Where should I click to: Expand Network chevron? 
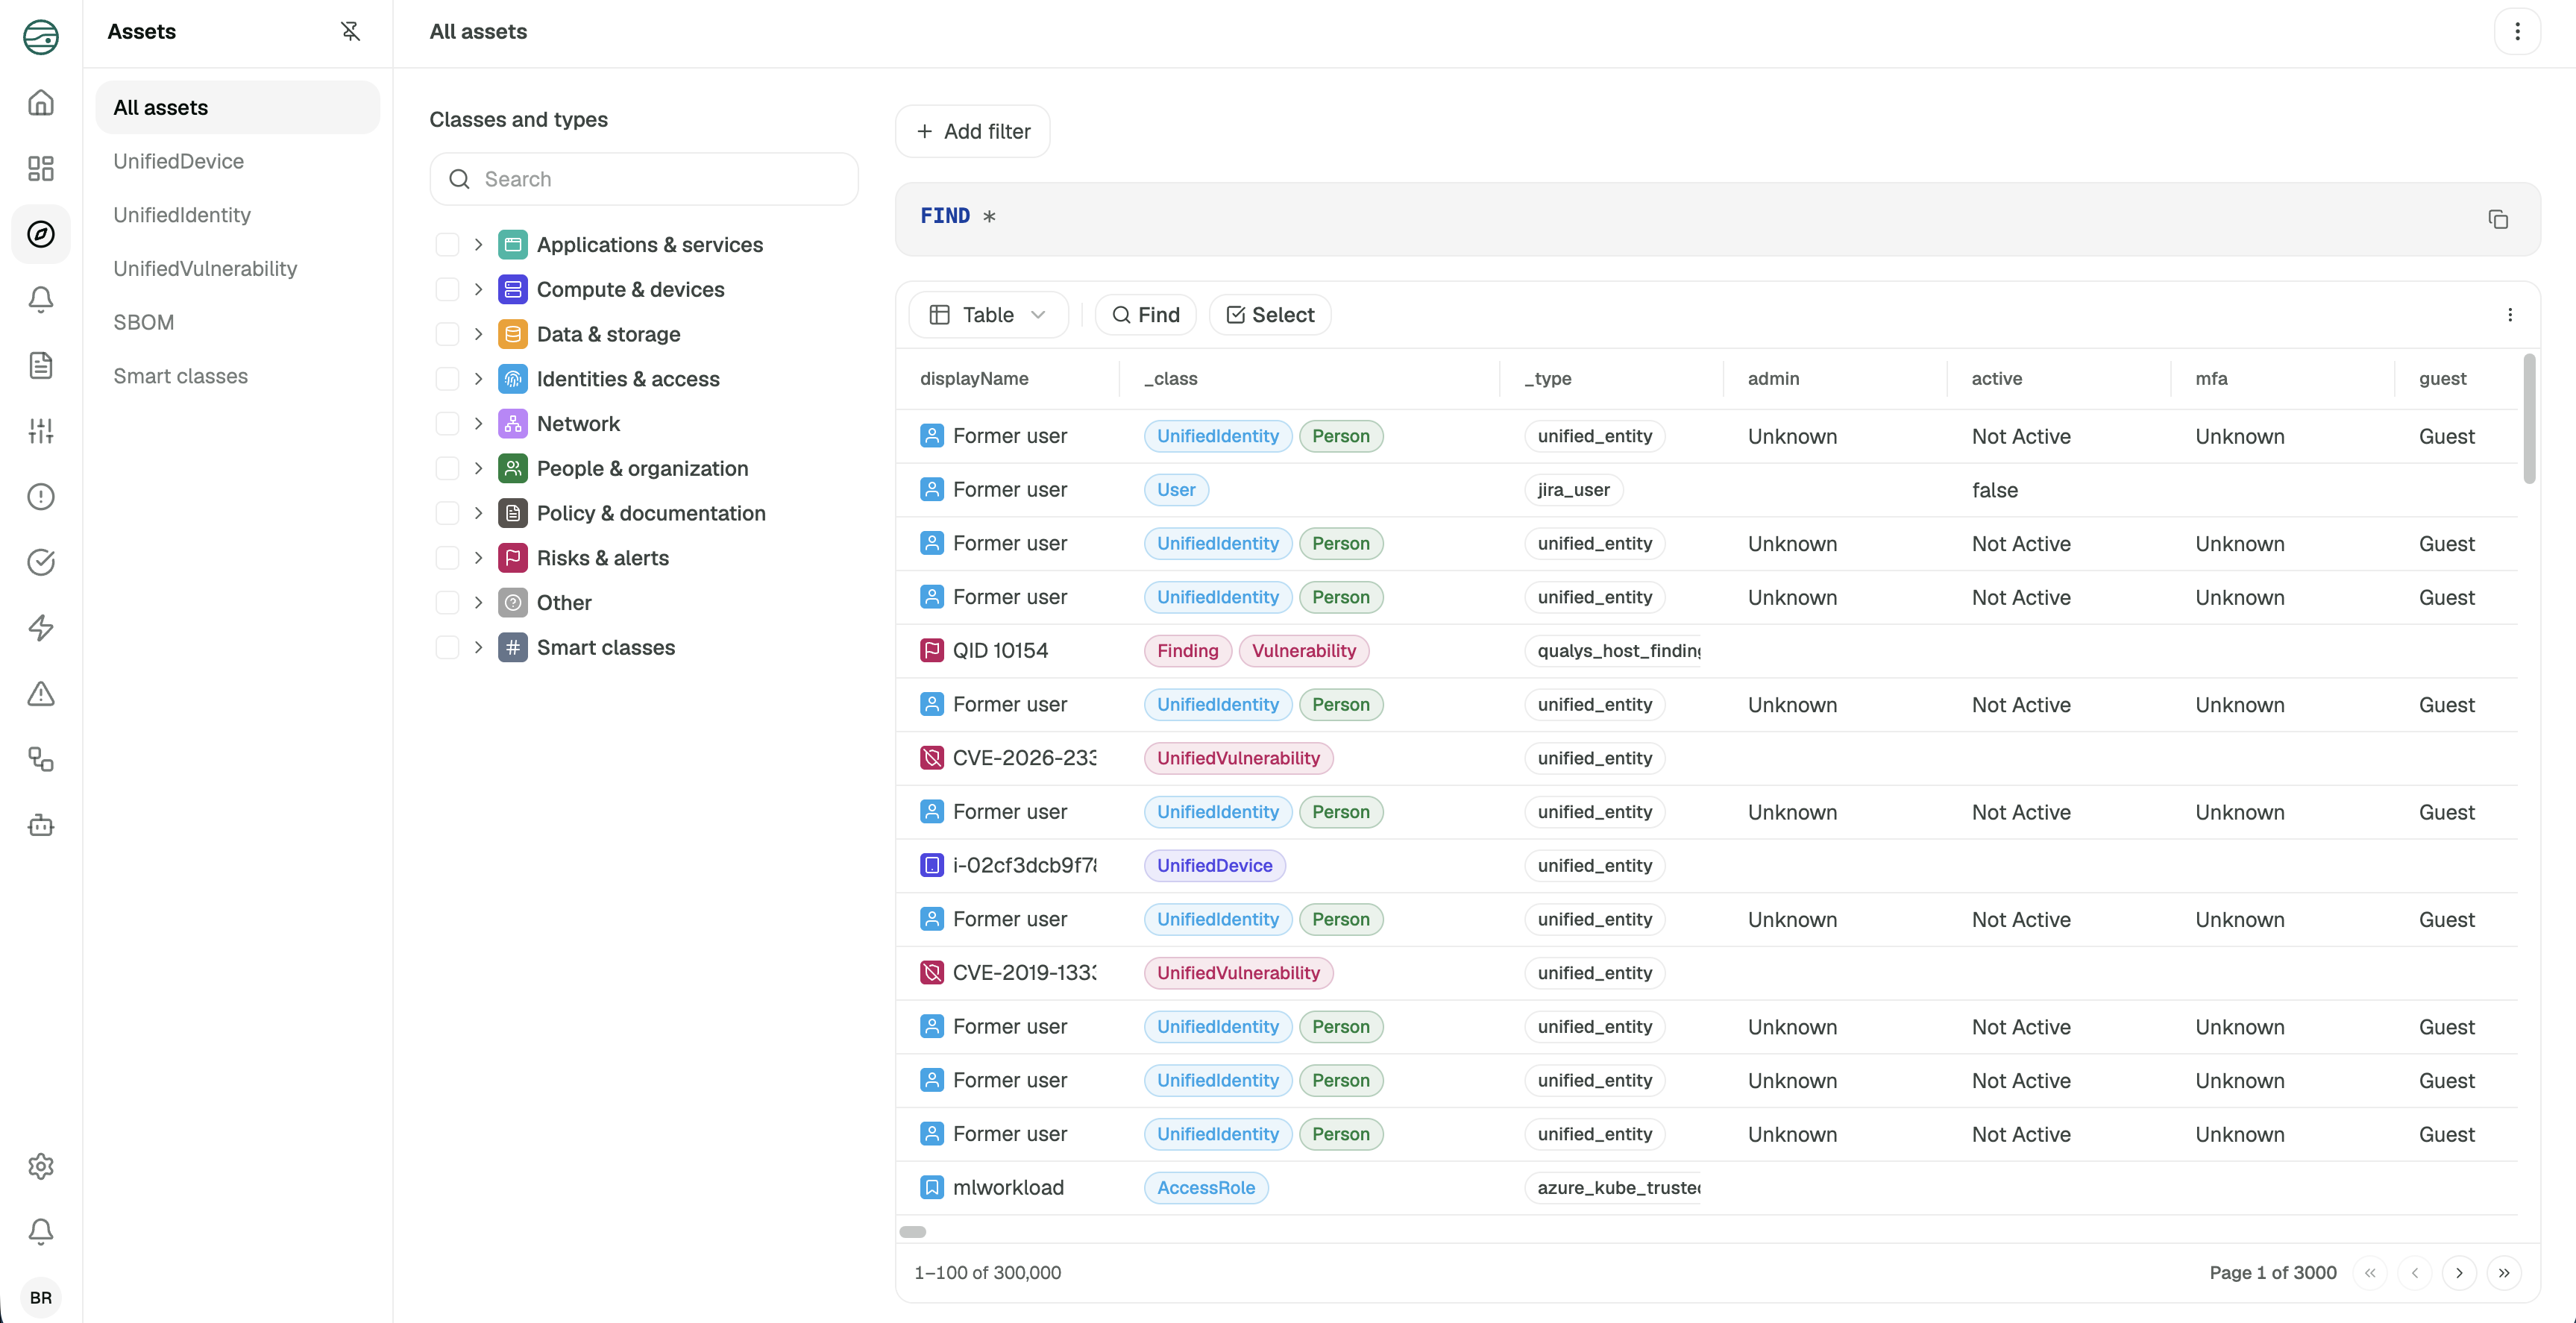[479, 424]
